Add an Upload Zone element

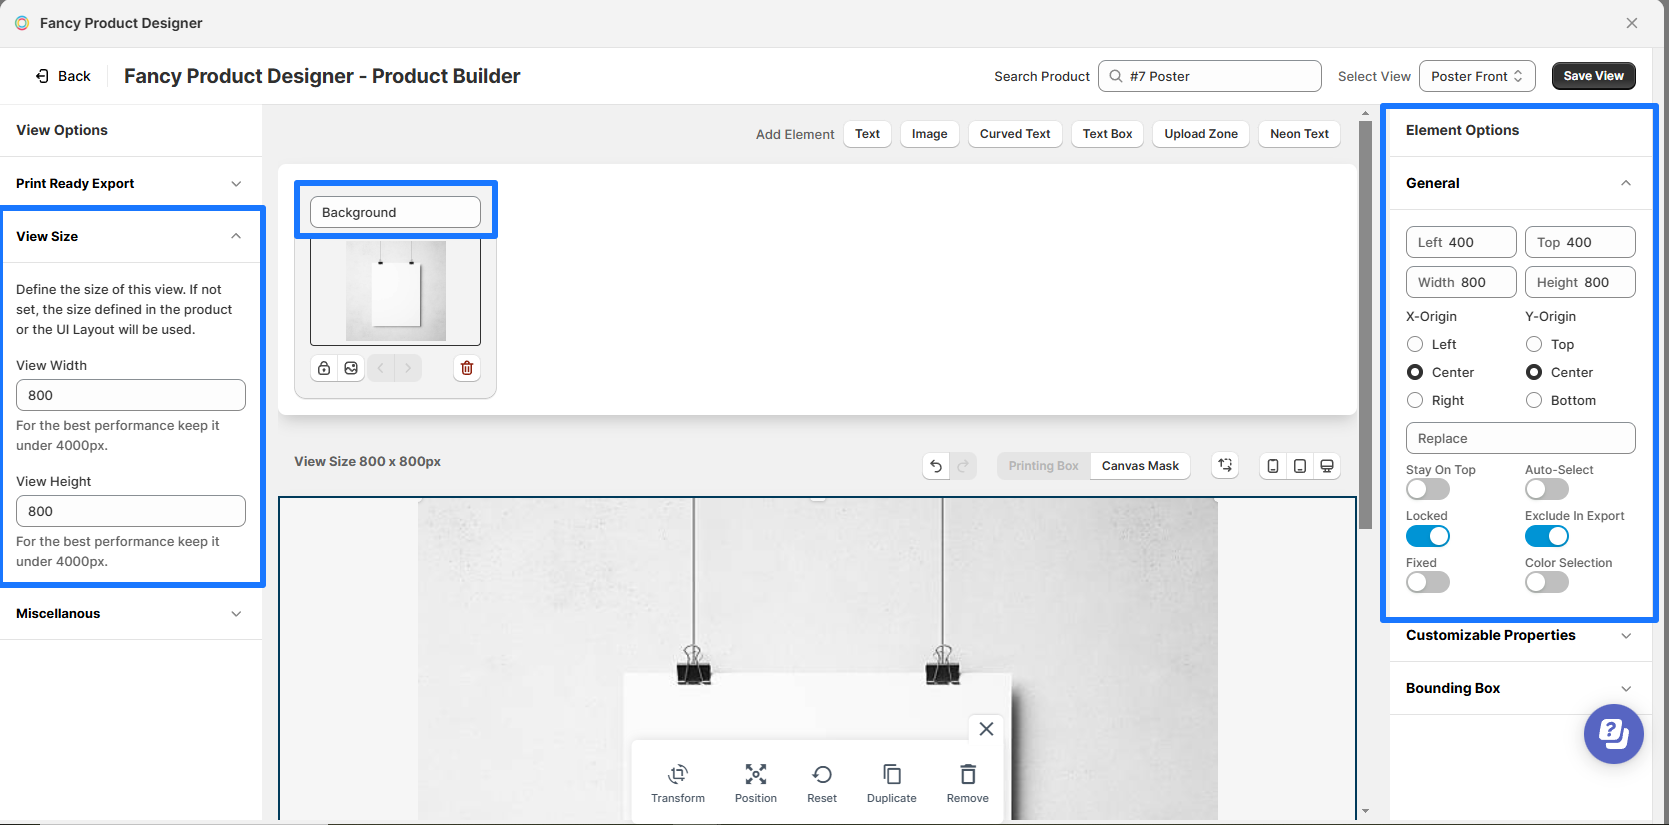(1201, 134)
